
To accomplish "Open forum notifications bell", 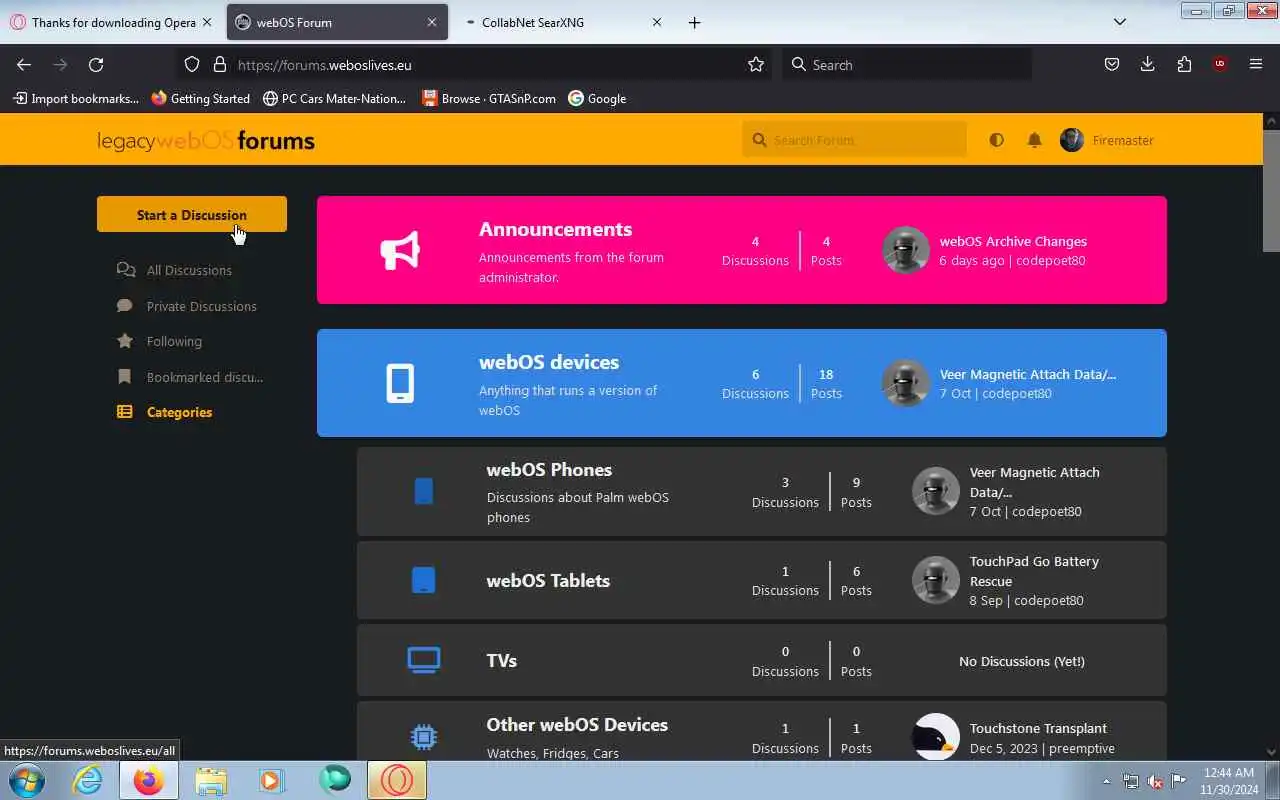I will click(x=1035, y=140).
